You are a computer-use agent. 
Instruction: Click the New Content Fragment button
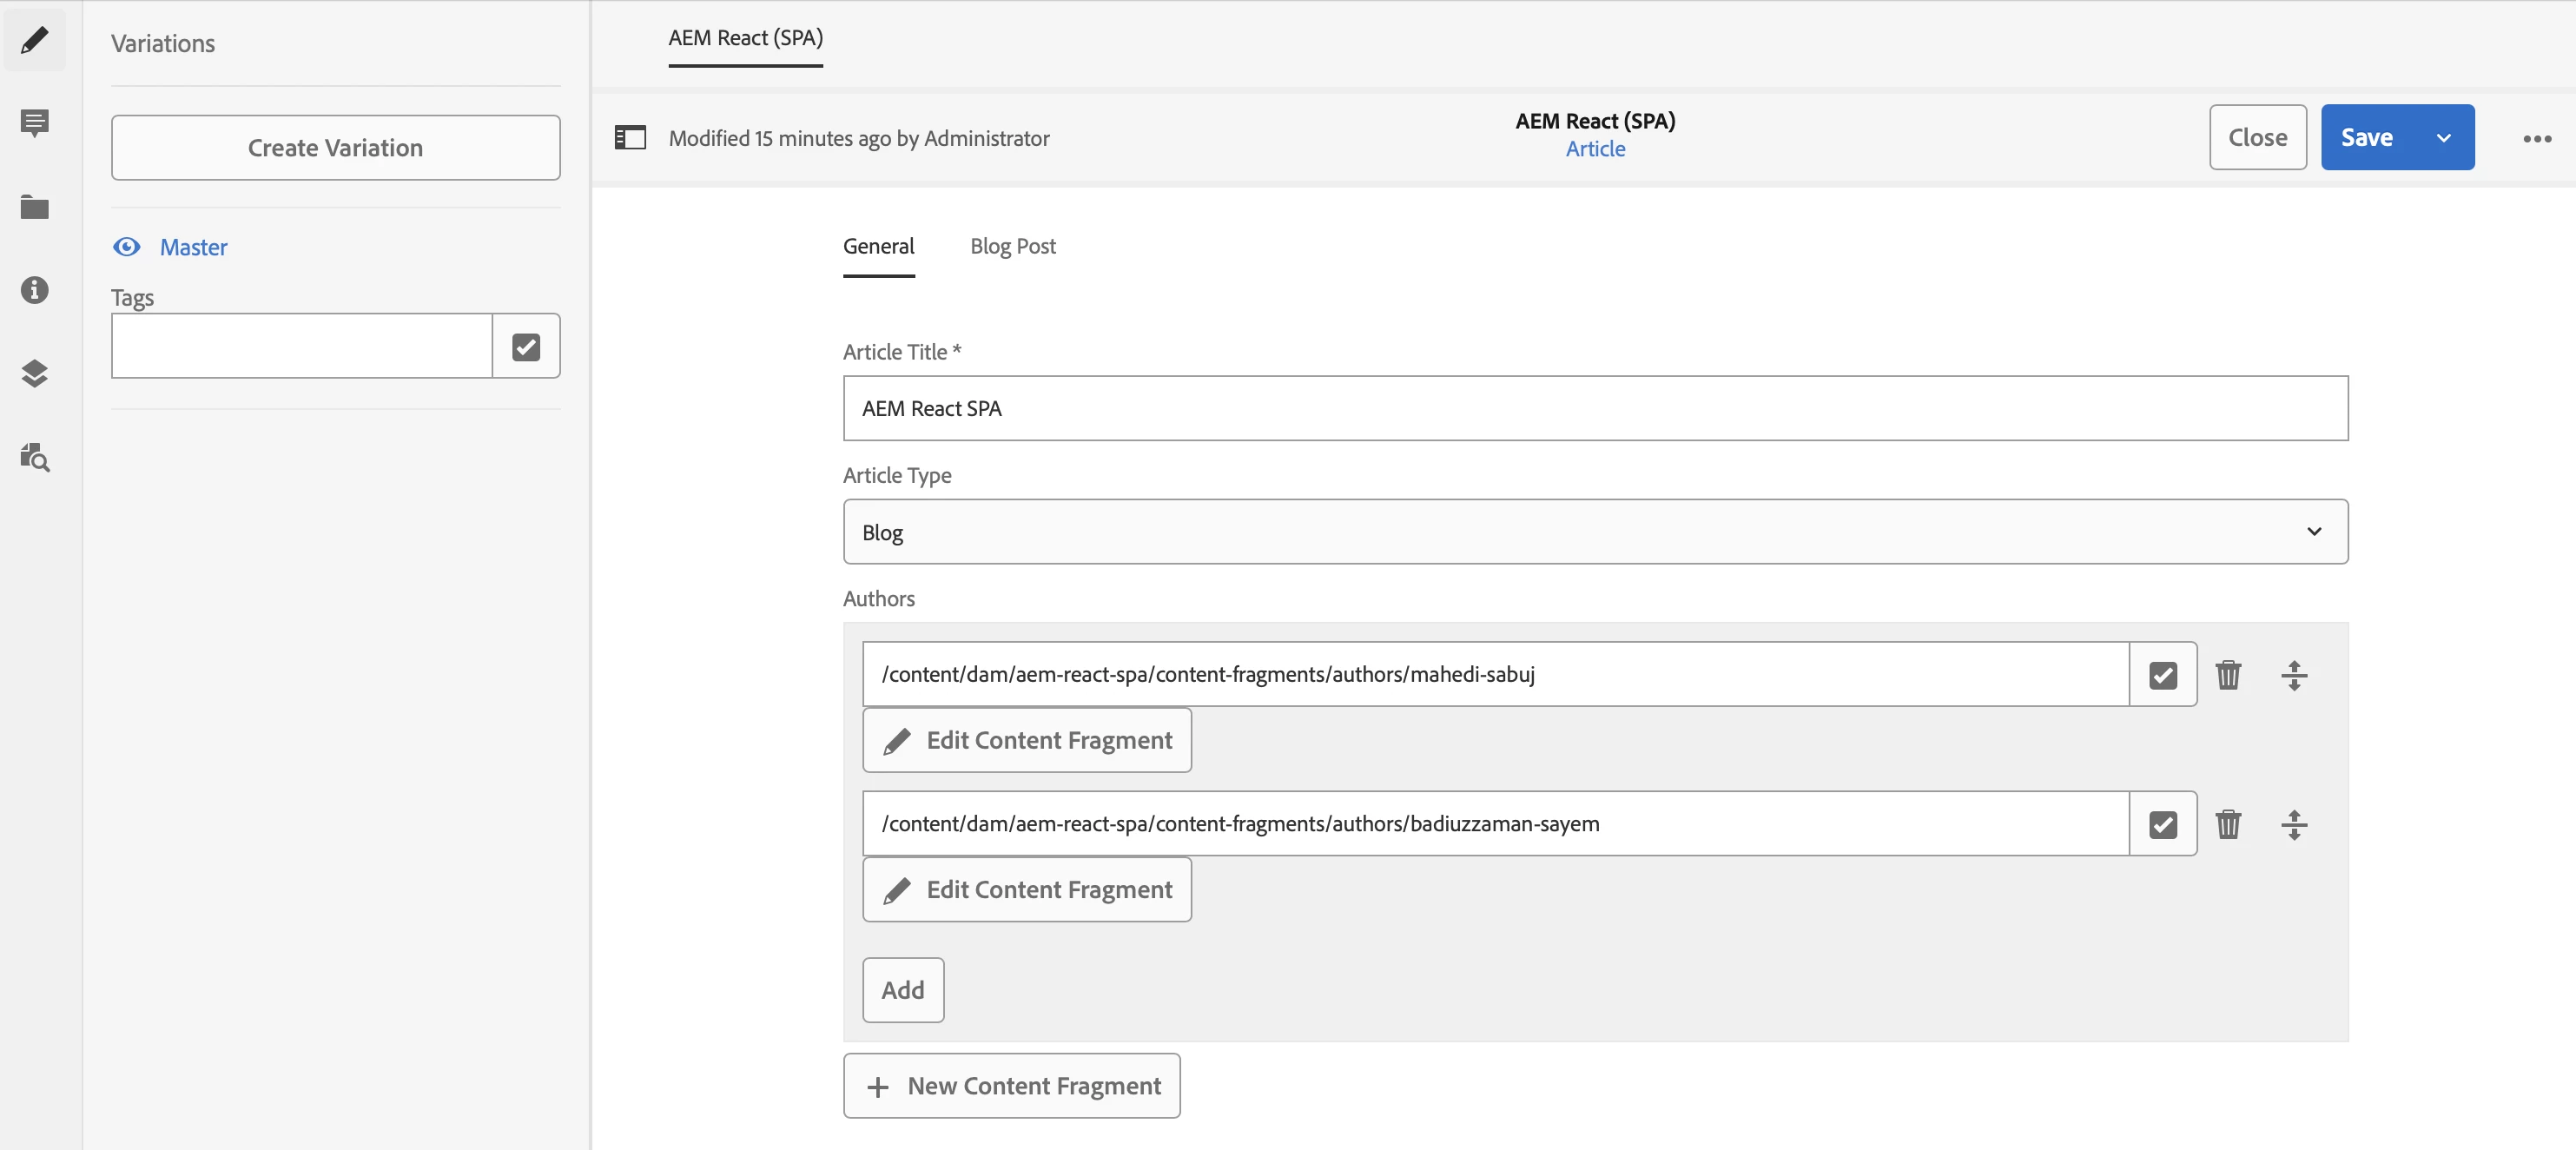click(x=1011, y=1086)
